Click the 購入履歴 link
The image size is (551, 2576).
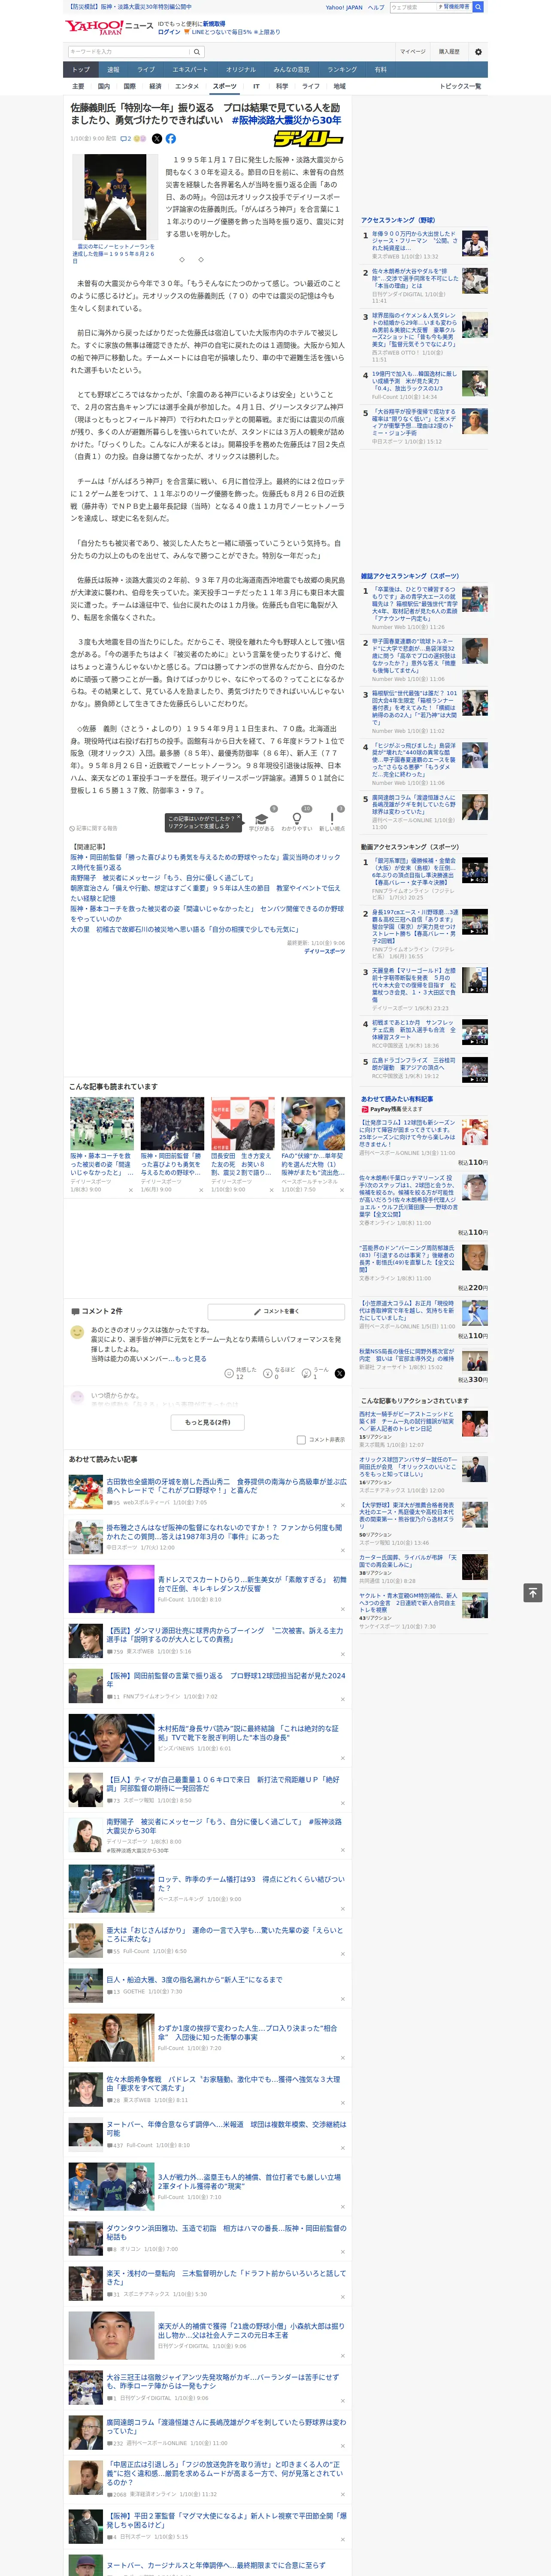(449, 52)
